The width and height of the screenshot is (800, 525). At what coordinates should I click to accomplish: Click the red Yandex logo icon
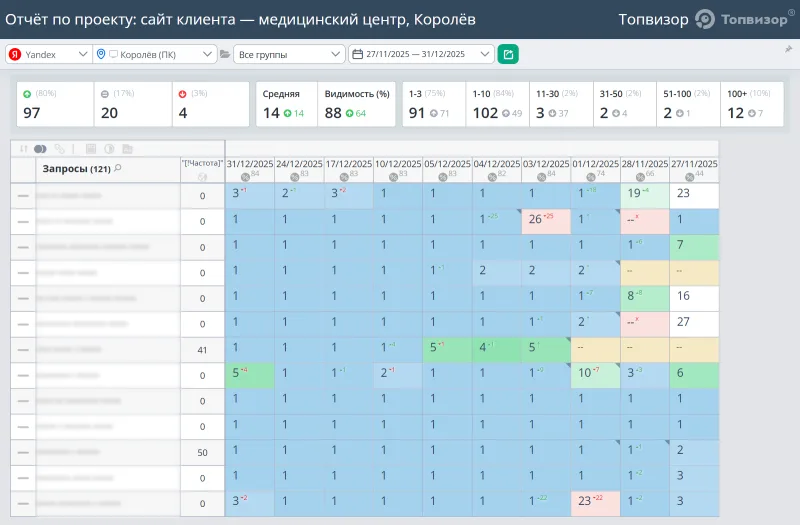[x=15, y=54]
